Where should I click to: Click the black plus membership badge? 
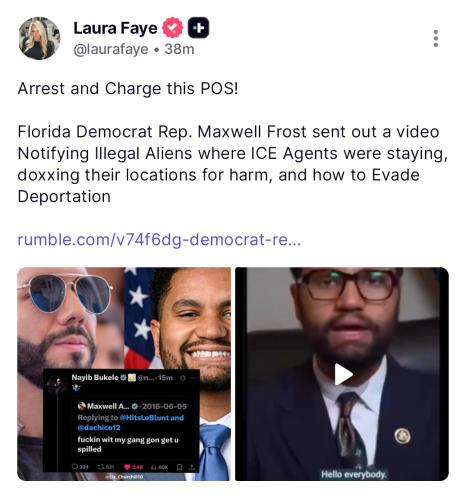(x=199, y=28)
